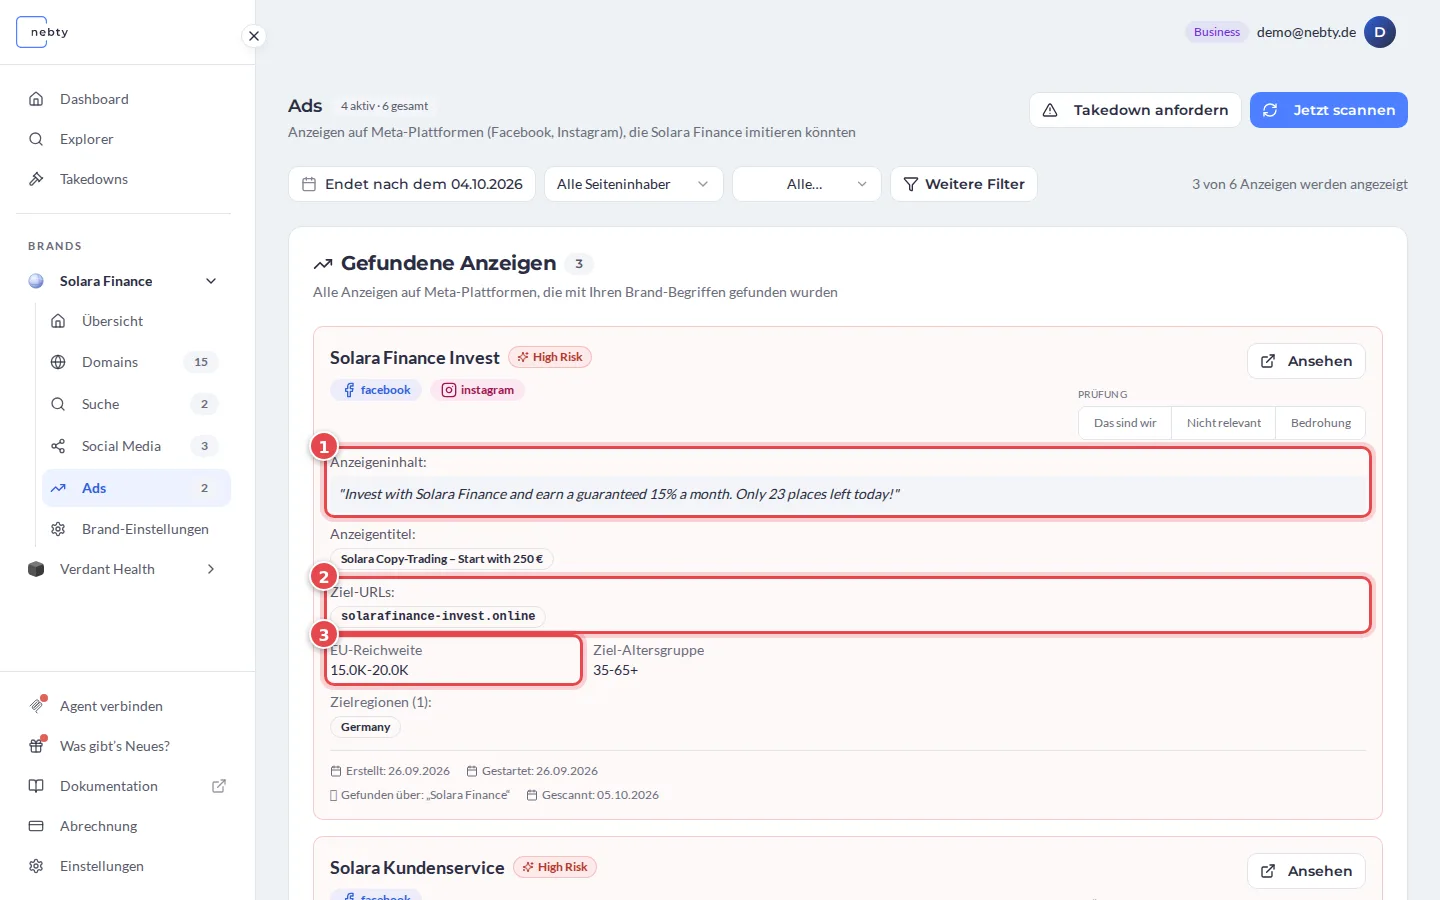The width and height of the screenshot is (1440, 900).
Task: Select the Ads sidebar item
Action: (x=136, y=488)
